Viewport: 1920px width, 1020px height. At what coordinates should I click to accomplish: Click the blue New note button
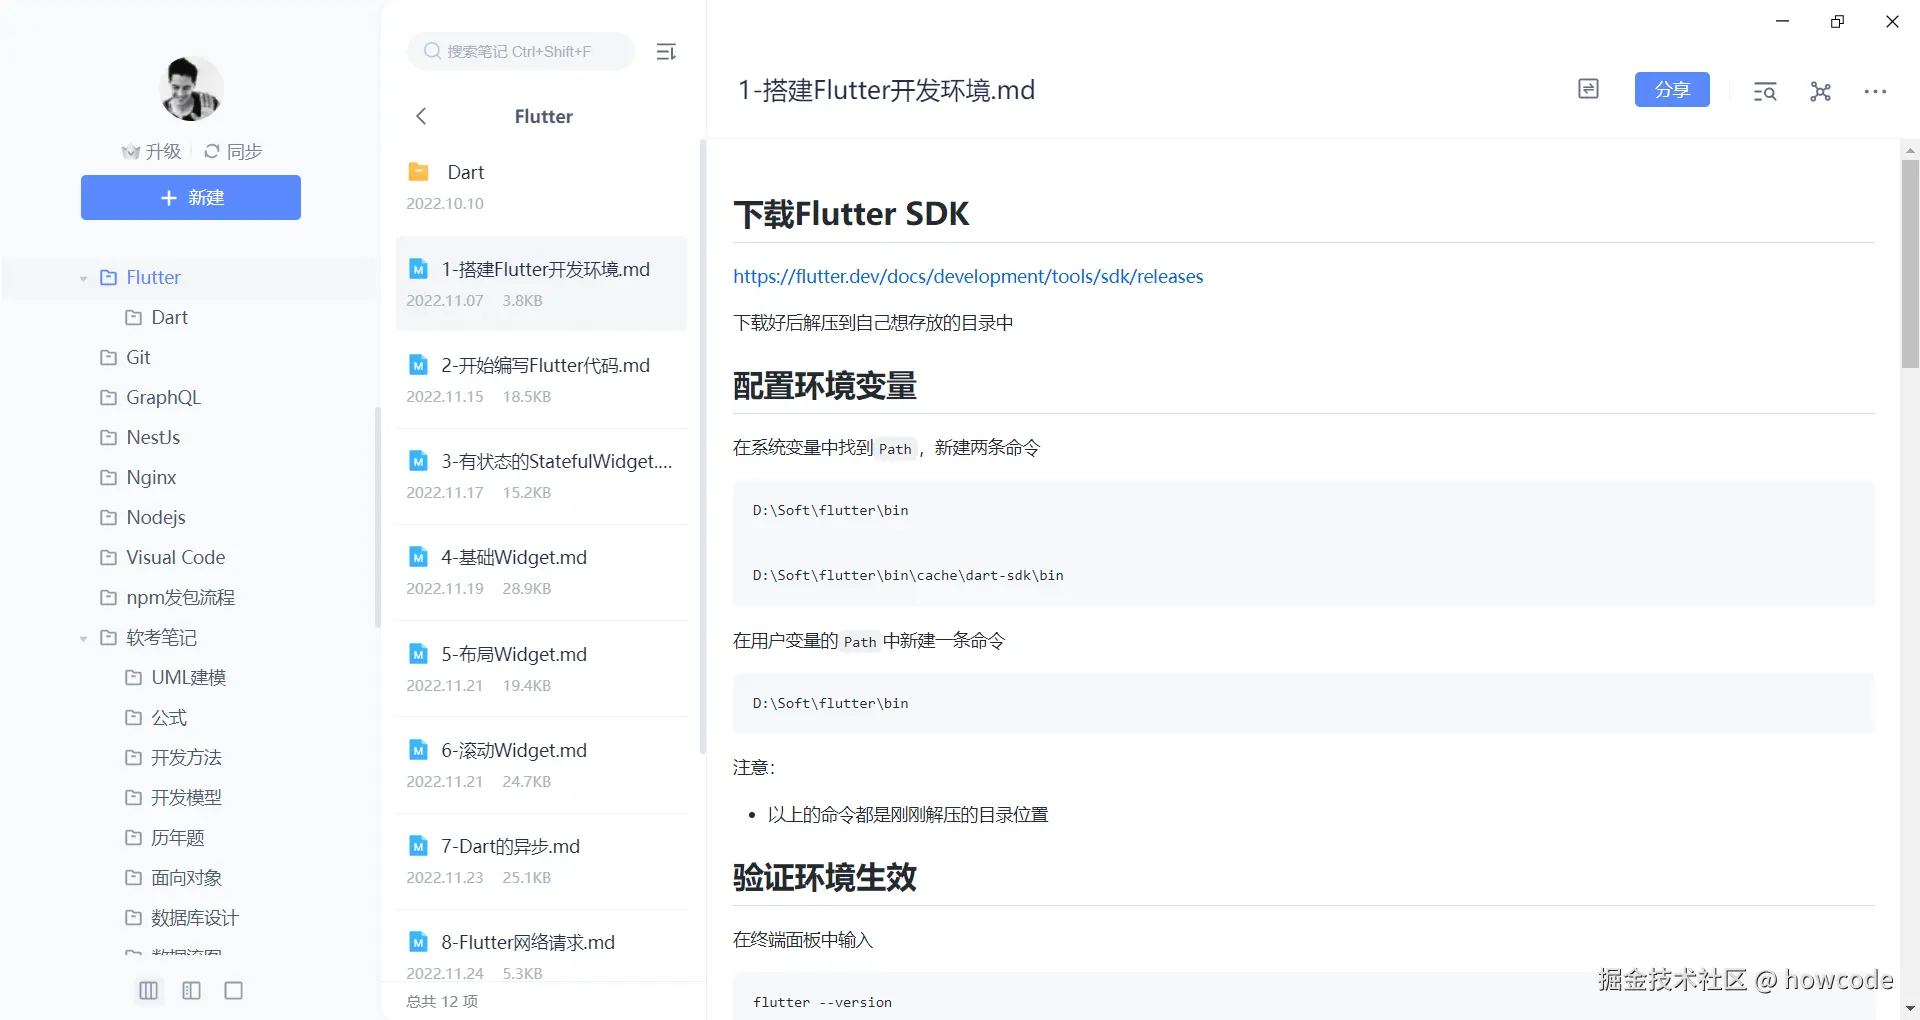(x=191, y=197)
